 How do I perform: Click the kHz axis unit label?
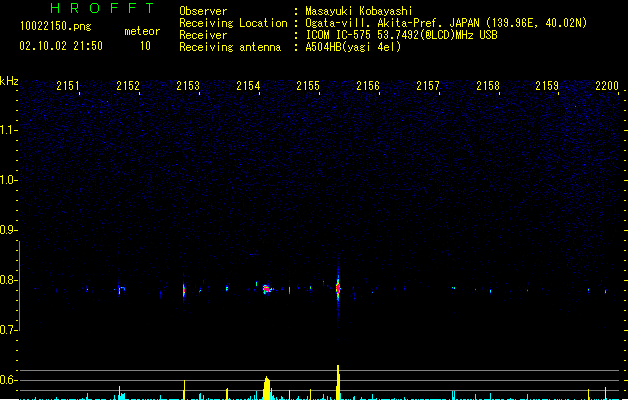point(9,81)
